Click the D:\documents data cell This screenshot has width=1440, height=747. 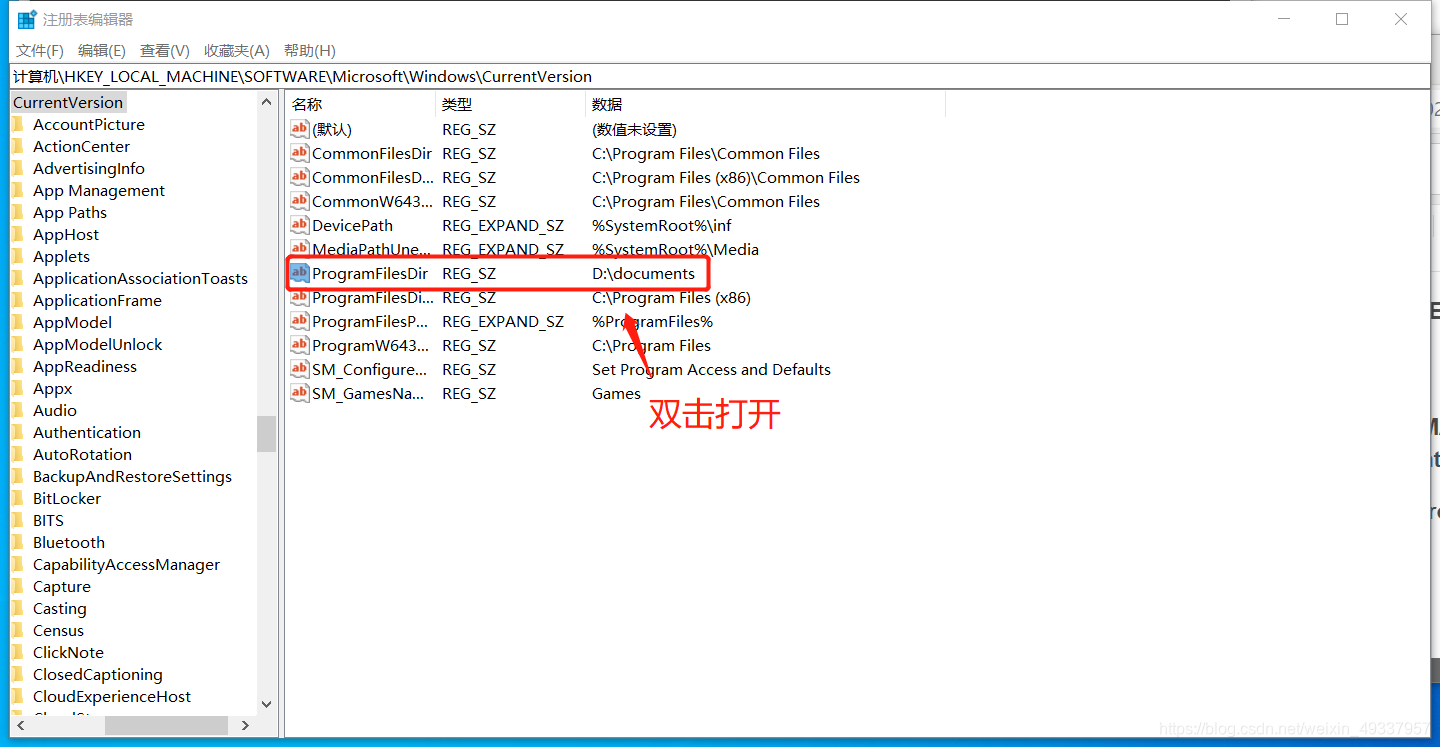643,274
